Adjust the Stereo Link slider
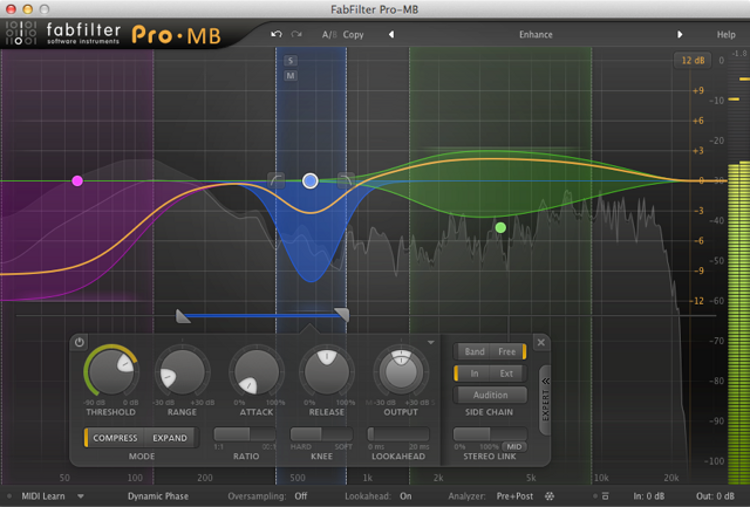The height and width of the screenshot is (507, 750). (x=490, y=434)
